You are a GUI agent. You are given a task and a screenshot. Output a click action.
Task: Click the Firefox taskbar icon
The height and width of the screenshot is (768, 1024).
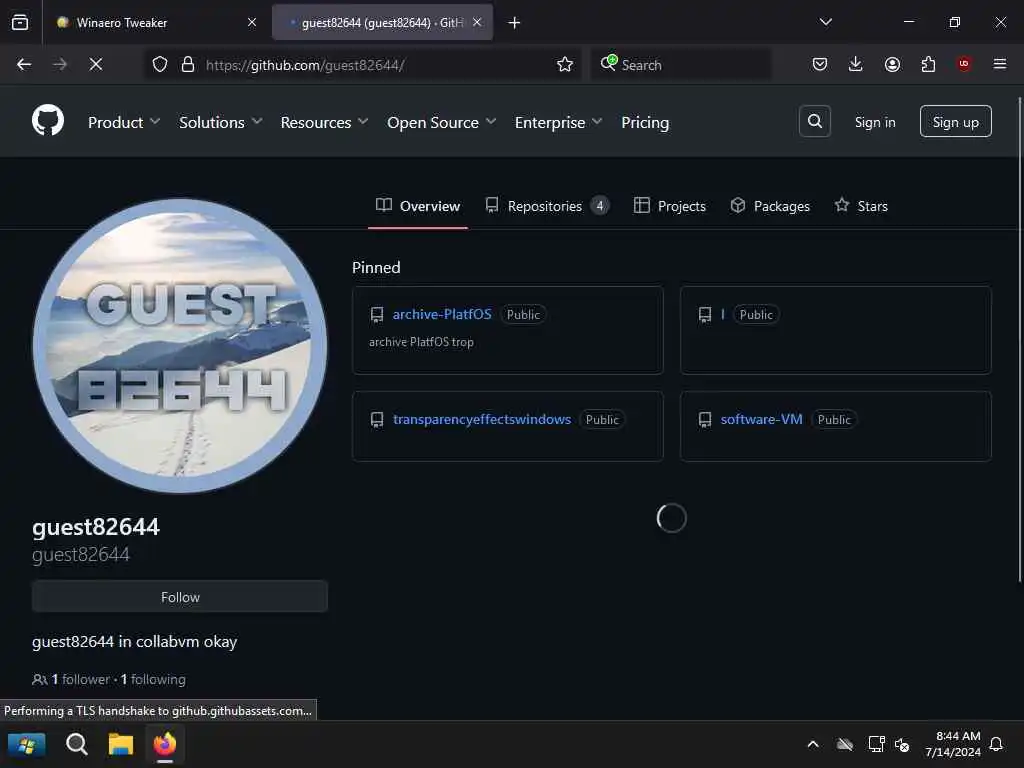pos(165,744)
